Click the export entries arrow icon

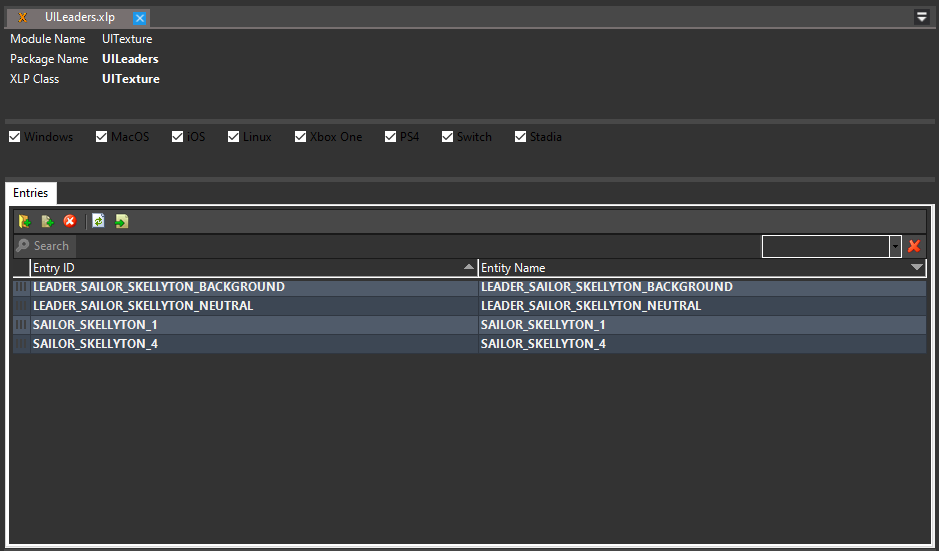(121, 221)
